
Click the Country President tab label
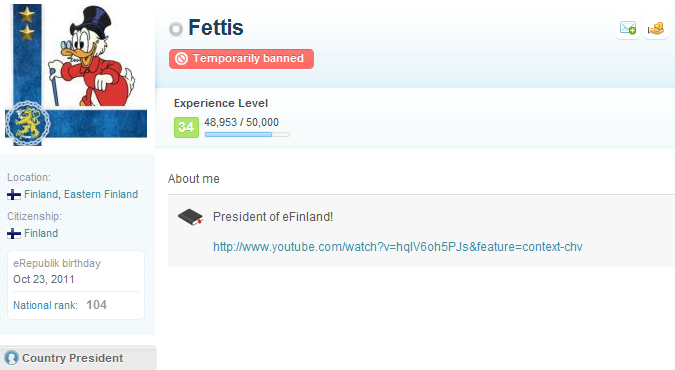72,358
